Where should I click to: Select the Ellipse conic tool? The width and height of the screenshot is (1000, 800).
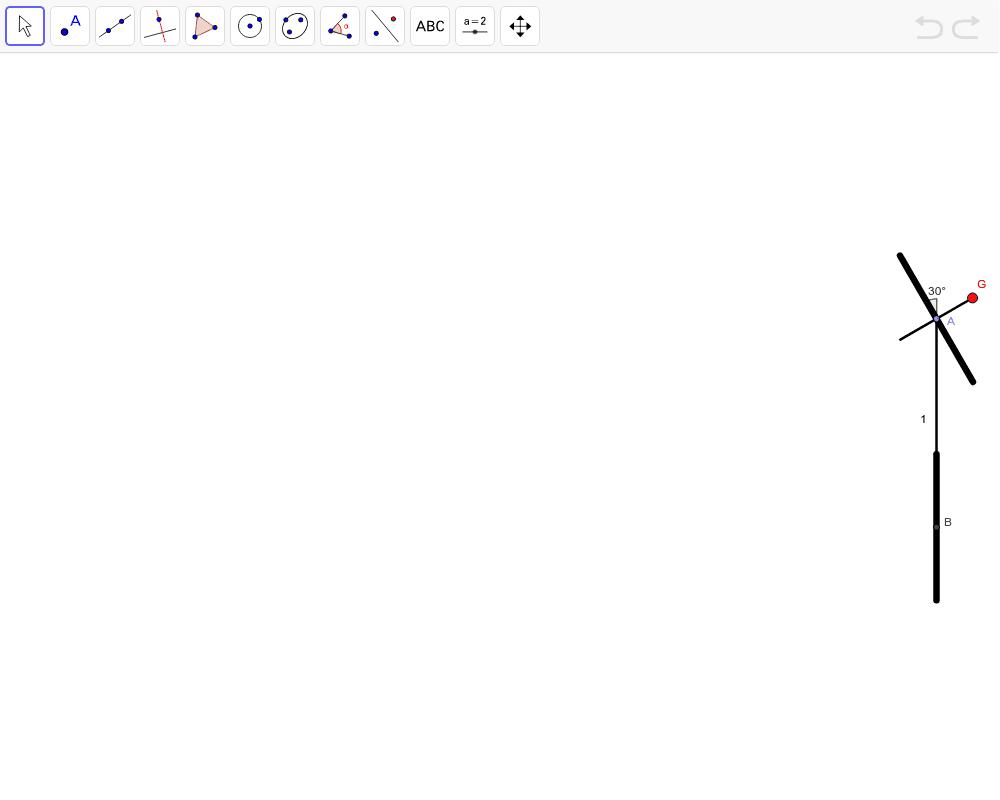click(295, 26)
